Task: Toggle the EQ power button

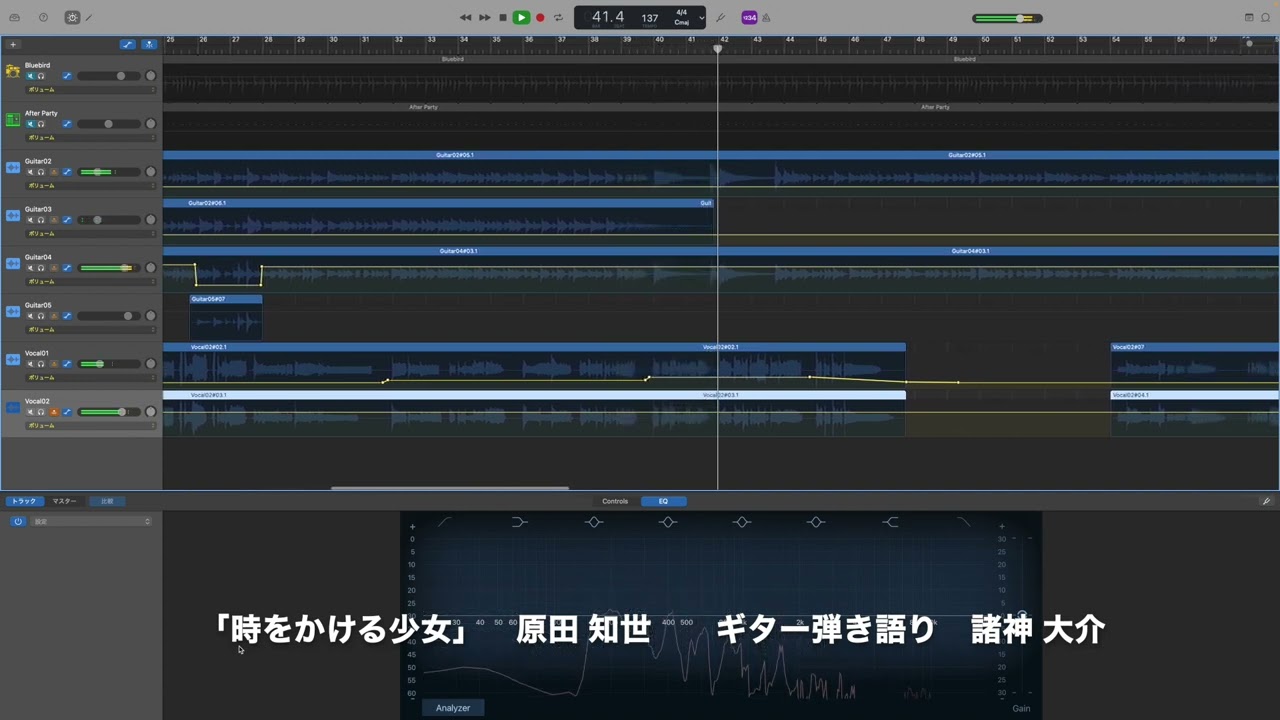Action: click(x=17, y=521)
